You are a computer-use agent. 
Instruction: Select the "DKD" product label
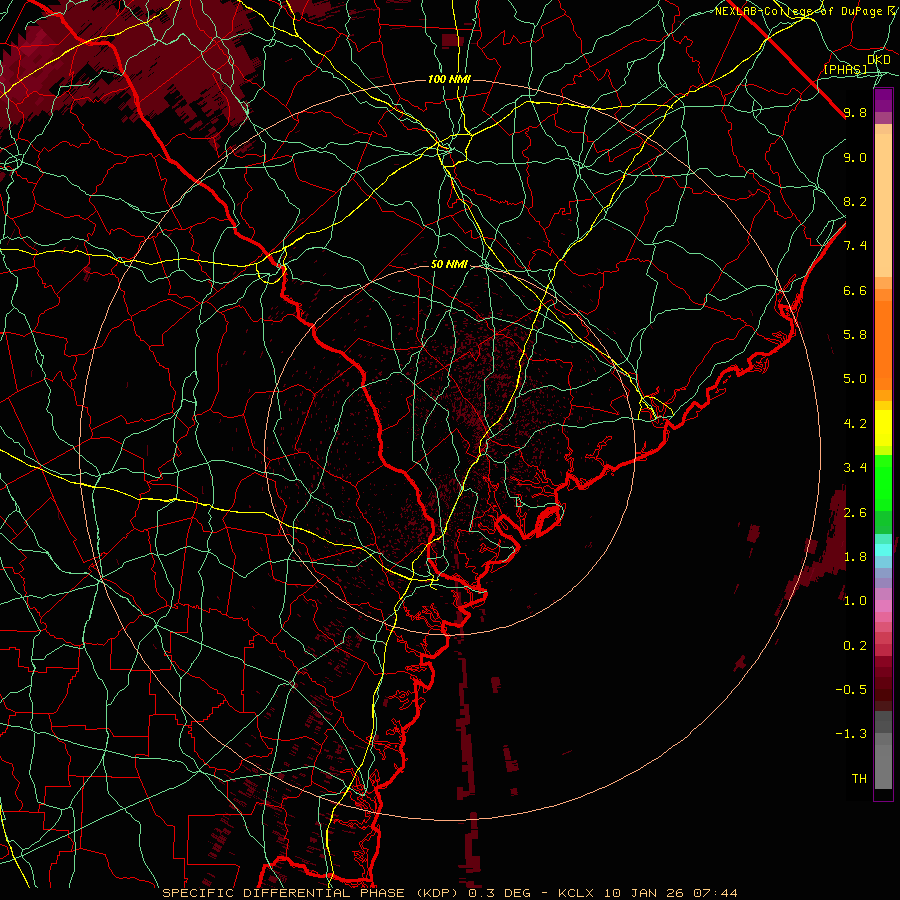[879, 59]
